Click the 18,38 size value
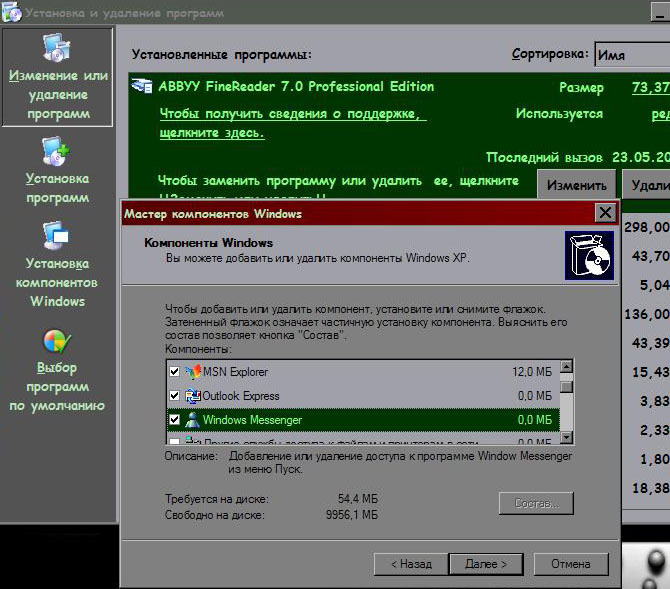 click(x=651, y=488)
